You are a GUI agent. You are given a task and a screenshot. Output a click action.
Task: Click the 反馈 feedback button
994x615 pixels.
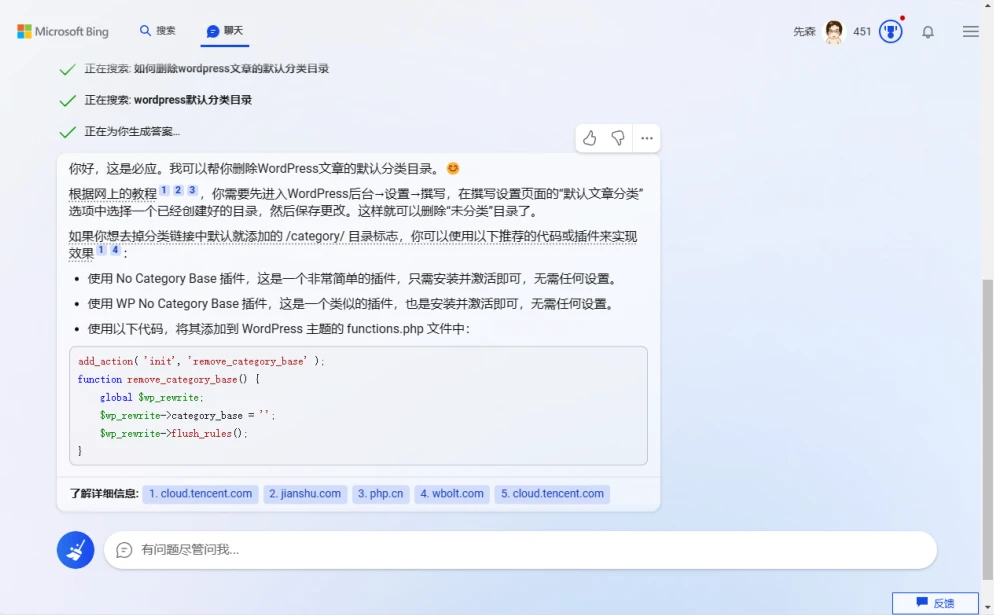click(934, 603)
